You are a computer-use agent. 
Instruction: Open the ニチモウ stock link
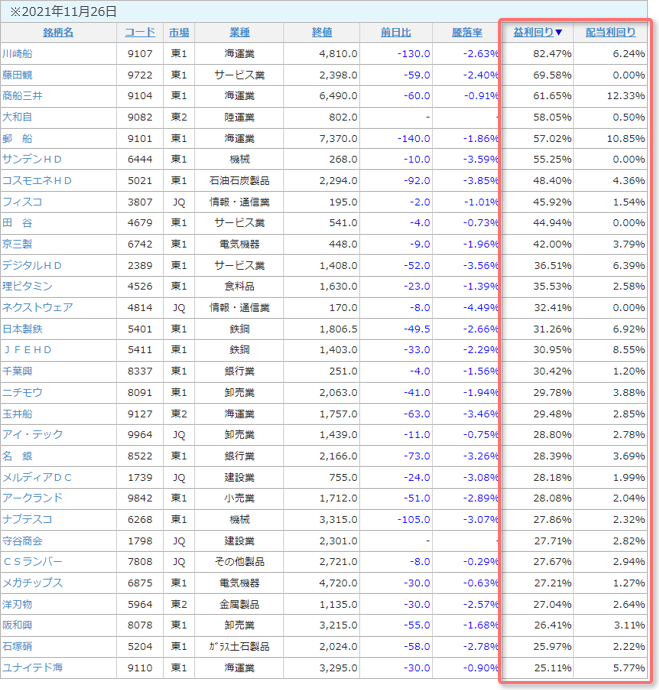pyautogui.click(x=22, y=393)
